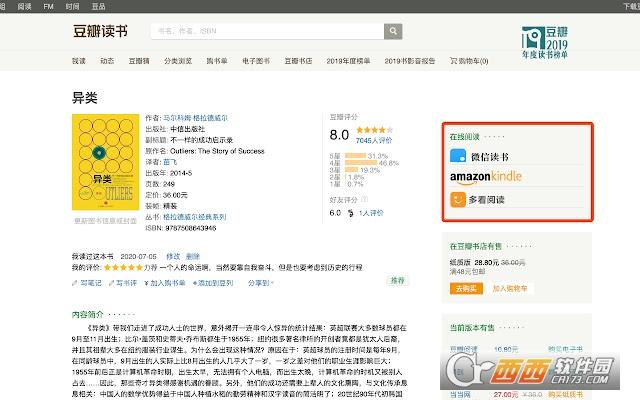Click the 推荐 button
This screenshot has width=640, height=400.
point(398,280)
